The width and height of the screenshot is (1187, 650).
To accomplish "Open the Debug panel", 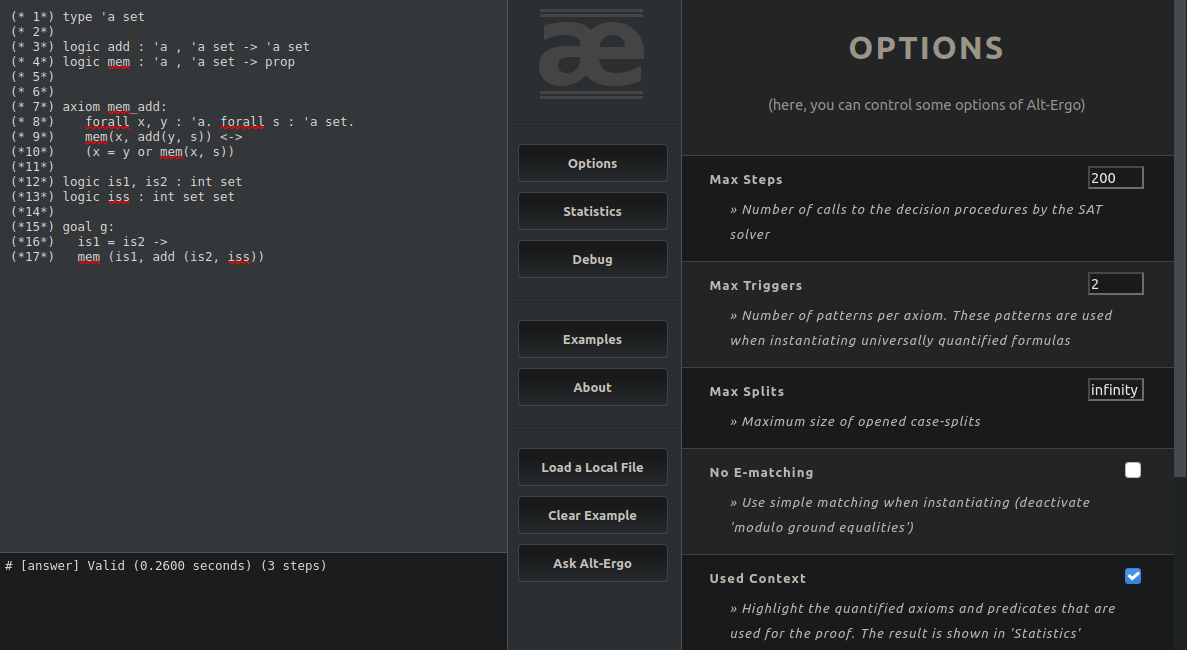I will click(592, 259).
